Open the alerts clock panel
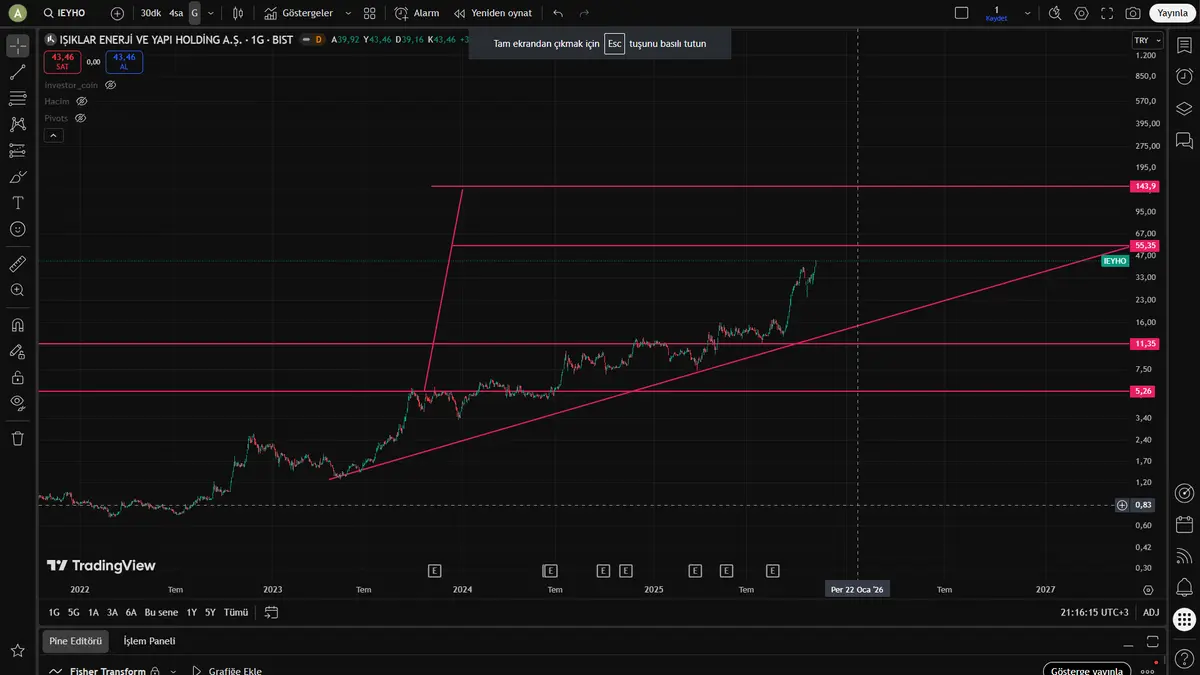This screenshot has height=675, width=1200. pyautogui.click(x=1184, y=76)
